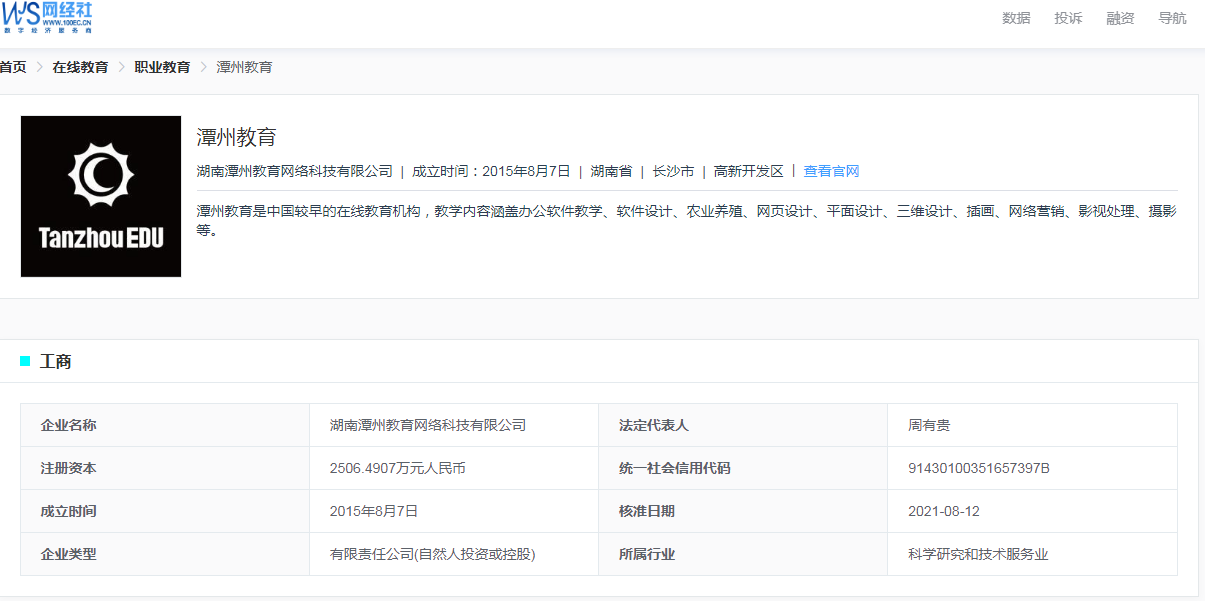Click the 网经社 site logo
Image resolution: width=1205 pixels, height=601 pixels.
(48, 18)
